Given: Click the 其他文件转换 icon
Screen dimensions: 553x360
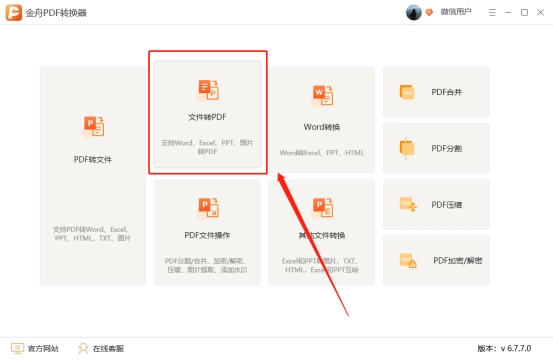Looking at the screenshot, I should [322, 208].
